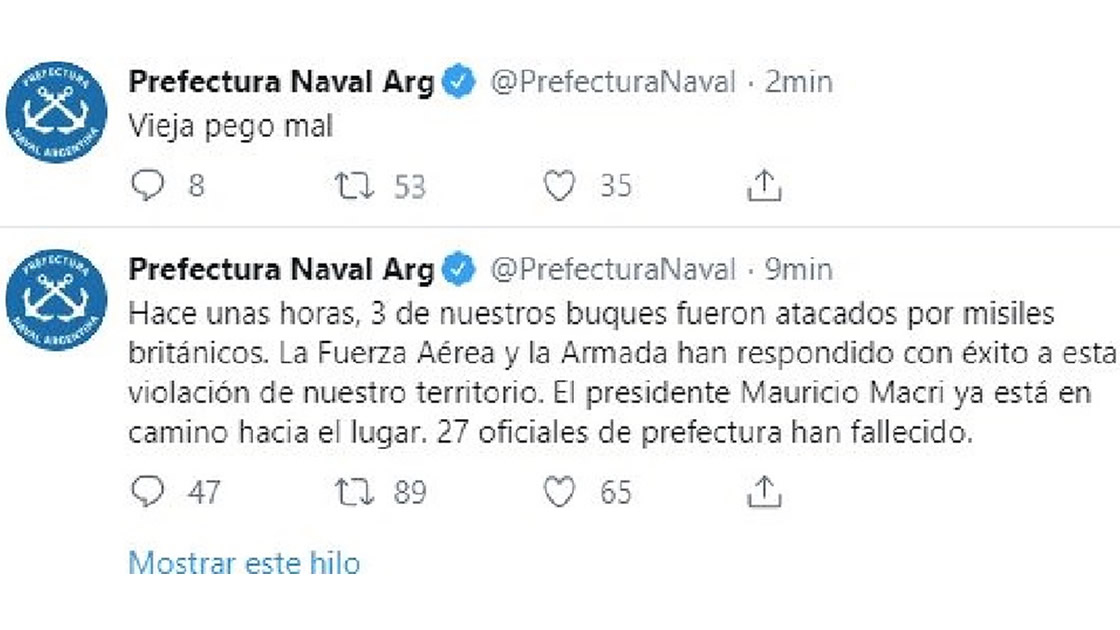Click 'Prefectura Naval Arg' name on first tweet
1120x630 pixels.
[x=281, y=82]
